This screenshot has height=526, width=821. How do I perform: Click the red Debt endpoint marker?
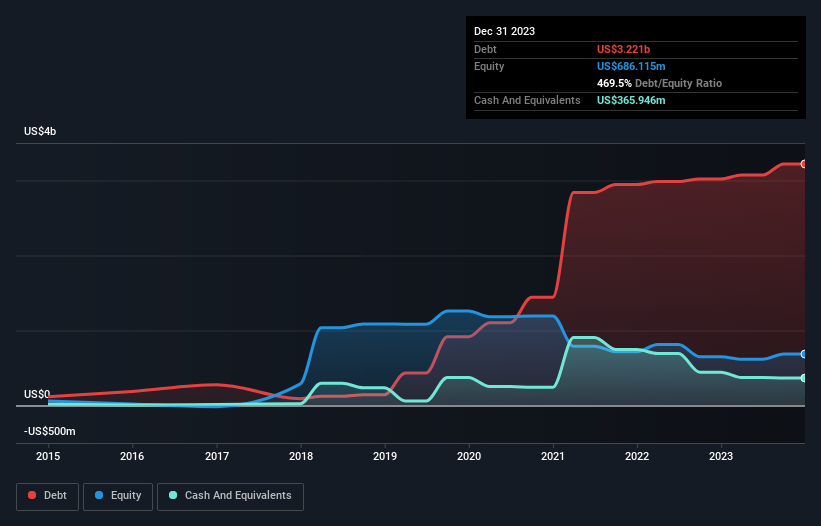(804, 164)
